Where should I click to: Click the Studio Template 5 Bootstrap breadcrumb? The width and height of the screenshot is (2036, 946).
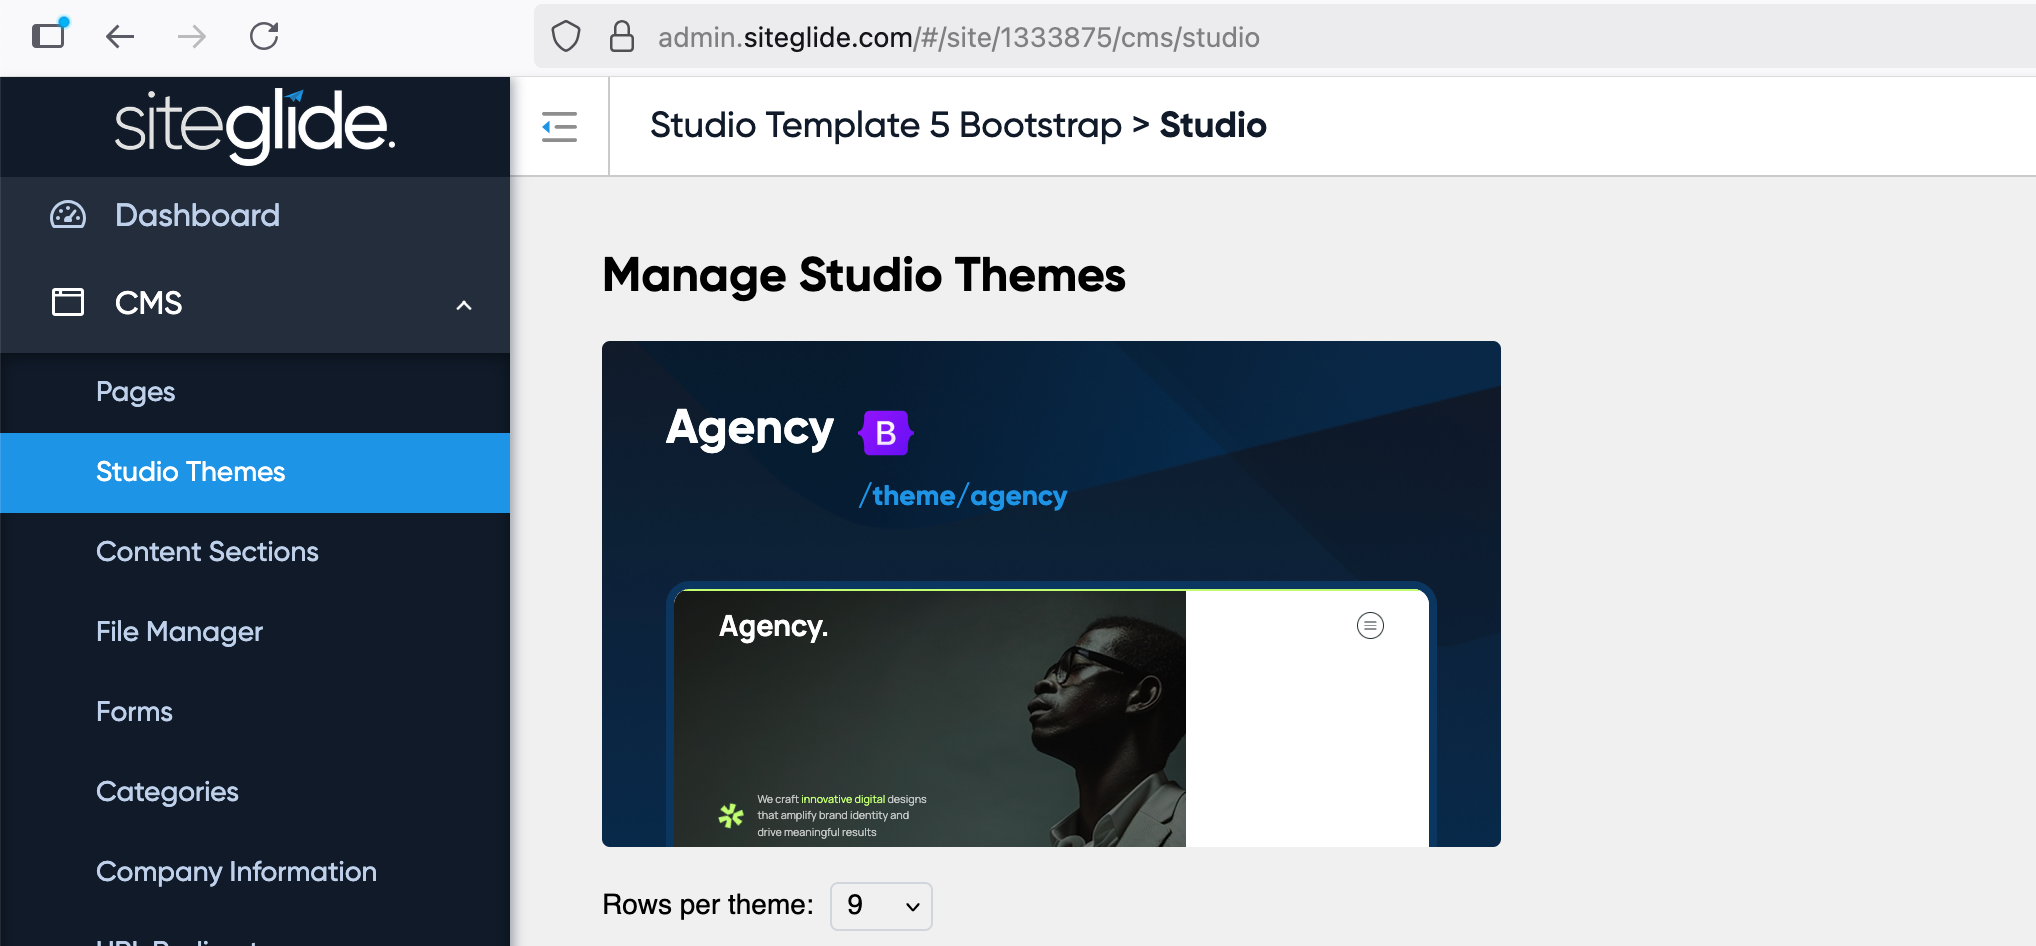point(886,125)
